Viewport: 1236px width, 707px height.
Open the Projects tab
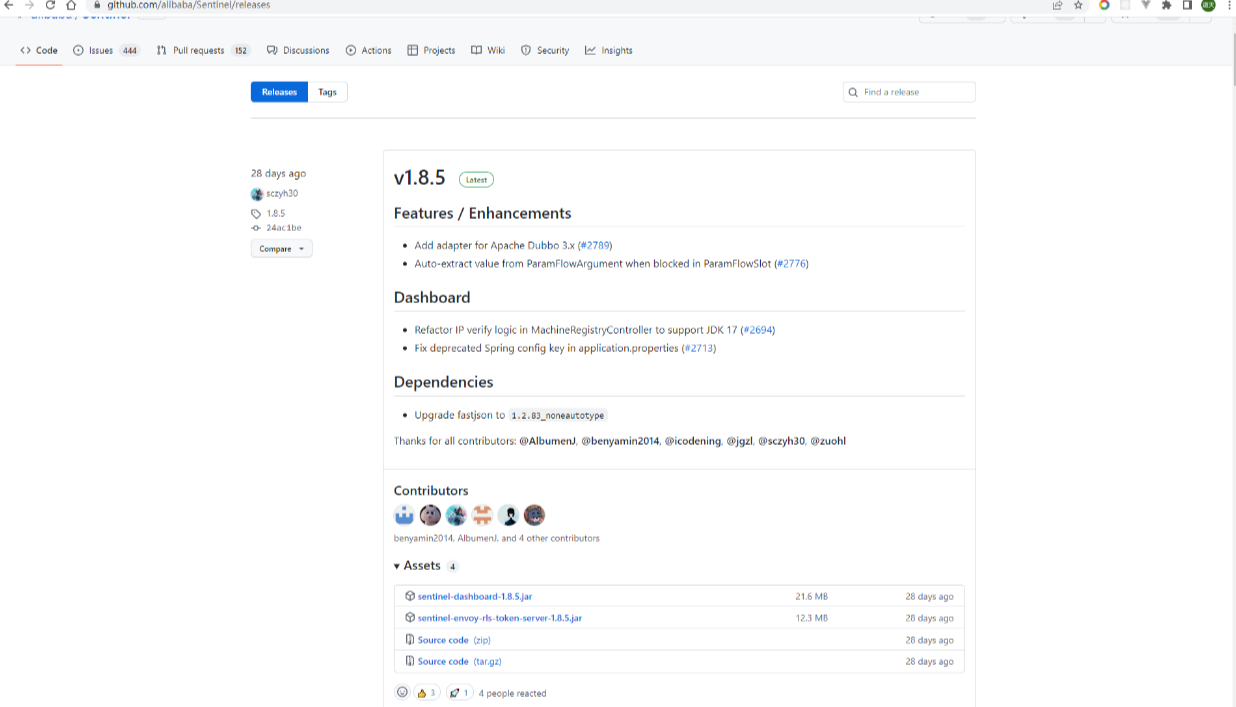[431, 50]
